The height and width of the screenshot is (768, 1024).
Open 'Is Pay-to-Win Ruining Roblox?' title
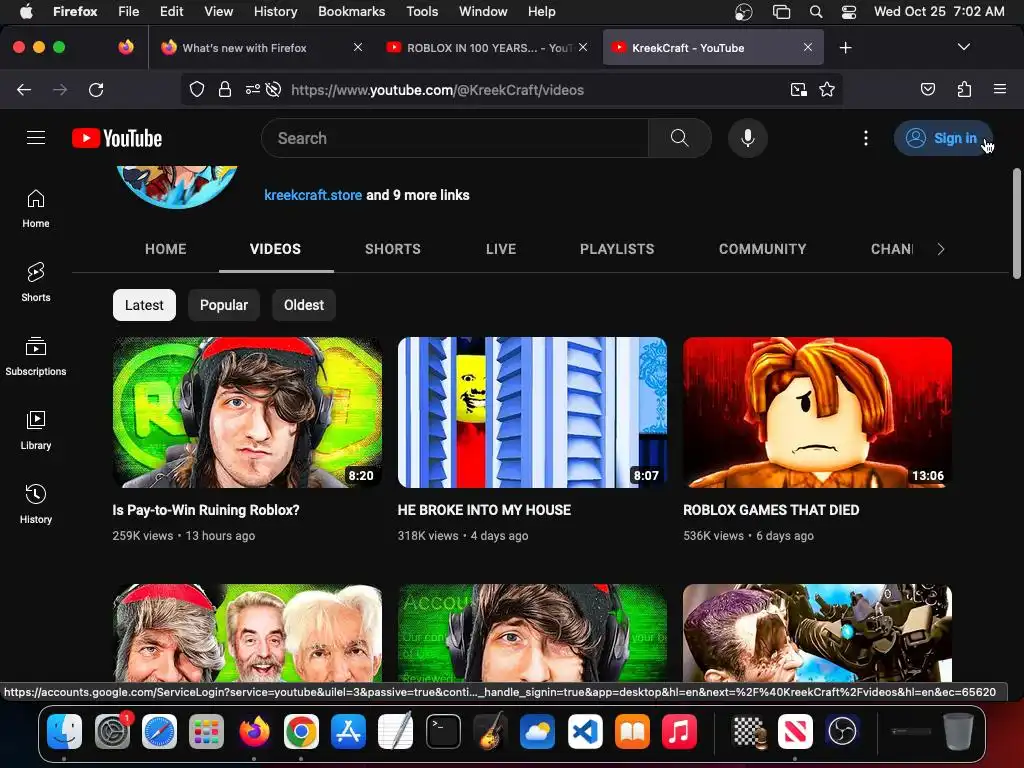206,510
